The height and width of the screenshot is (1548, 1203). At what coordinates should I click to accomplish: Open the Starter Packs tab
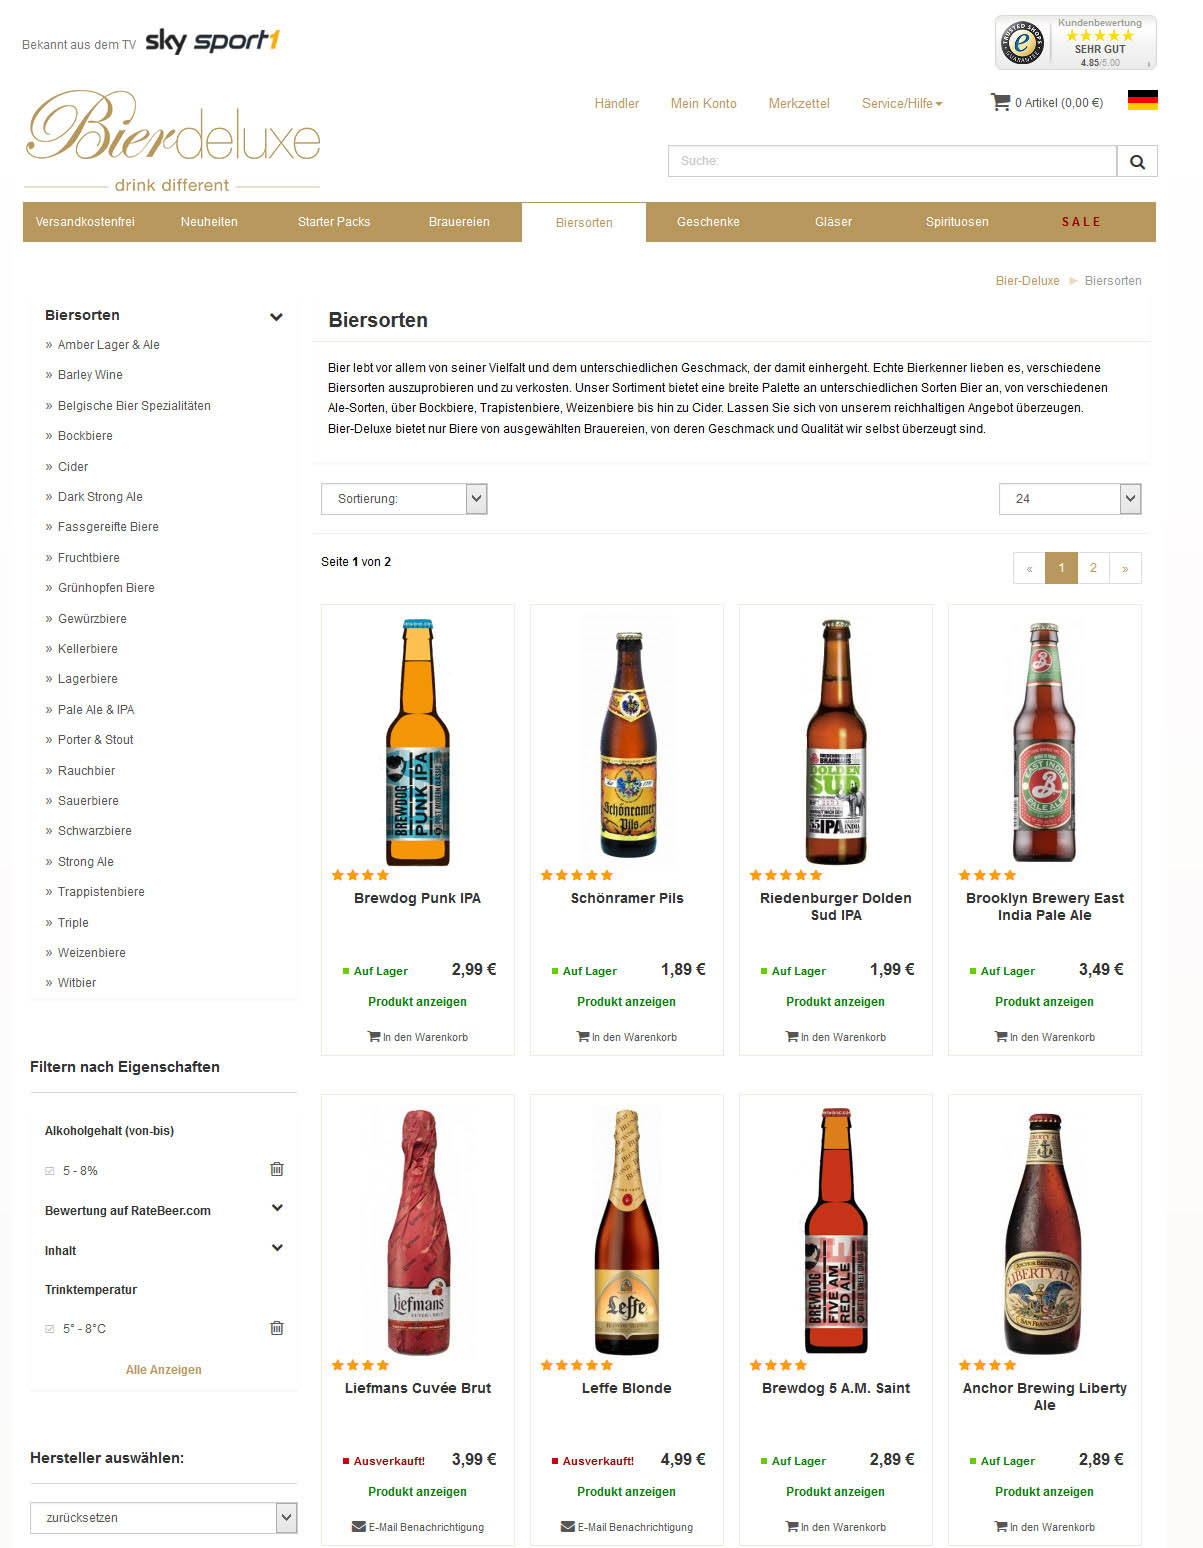tap(334, 222)
